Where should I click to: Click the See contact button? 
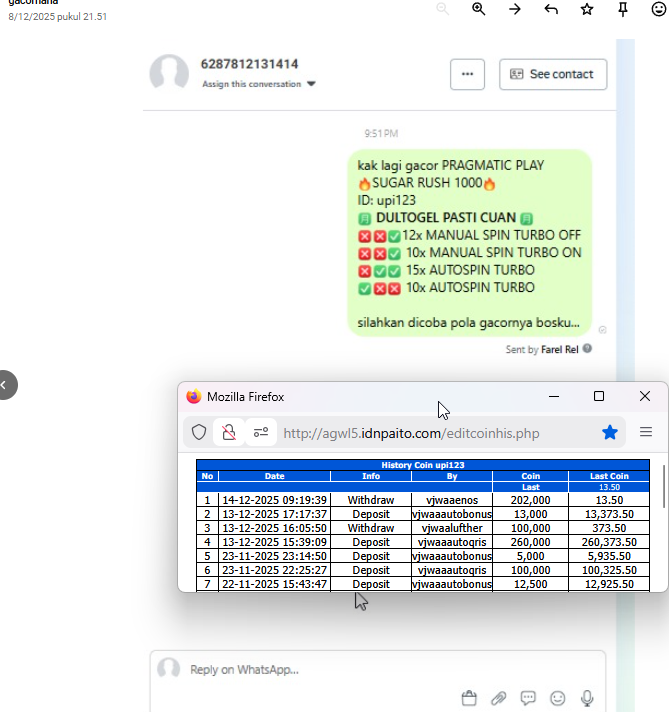tap(553, 74)
